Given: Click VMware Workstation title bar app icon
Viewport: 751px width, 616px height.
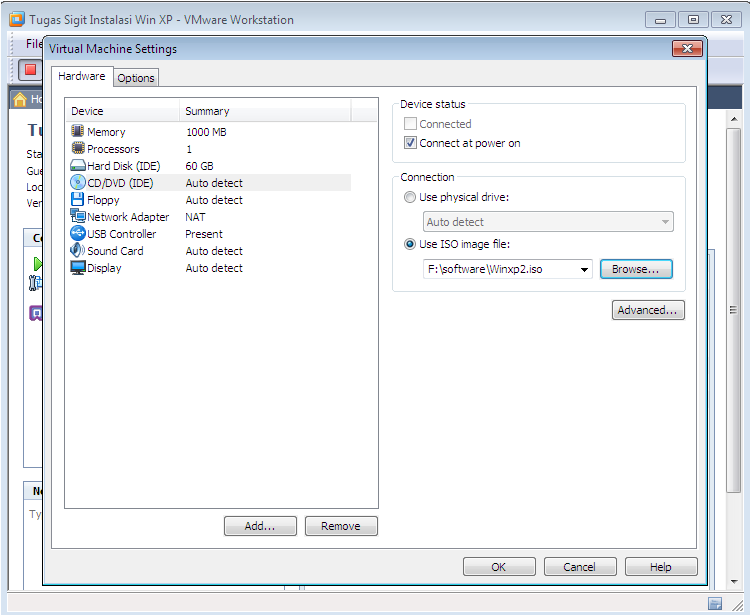Looking at the screenshot, I should [17, 19].
